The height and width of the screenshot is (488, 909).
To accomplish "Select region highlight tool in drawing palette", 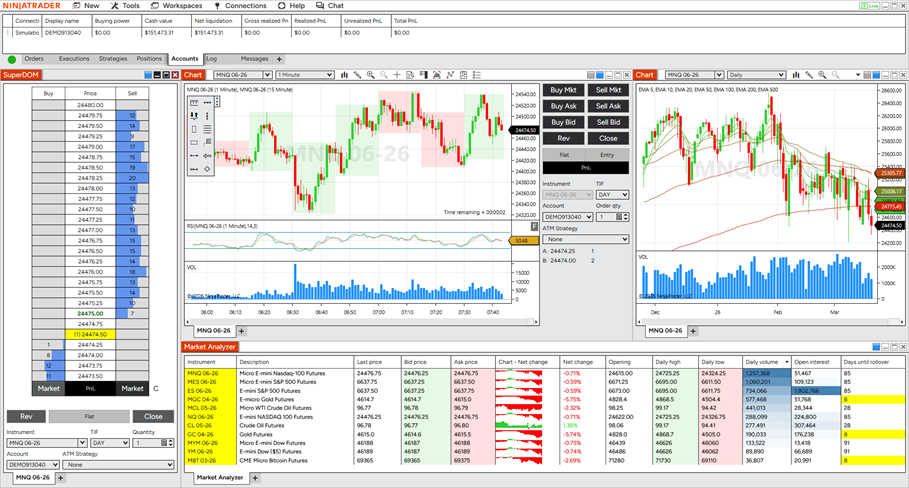I will click(x=208, y=143).
